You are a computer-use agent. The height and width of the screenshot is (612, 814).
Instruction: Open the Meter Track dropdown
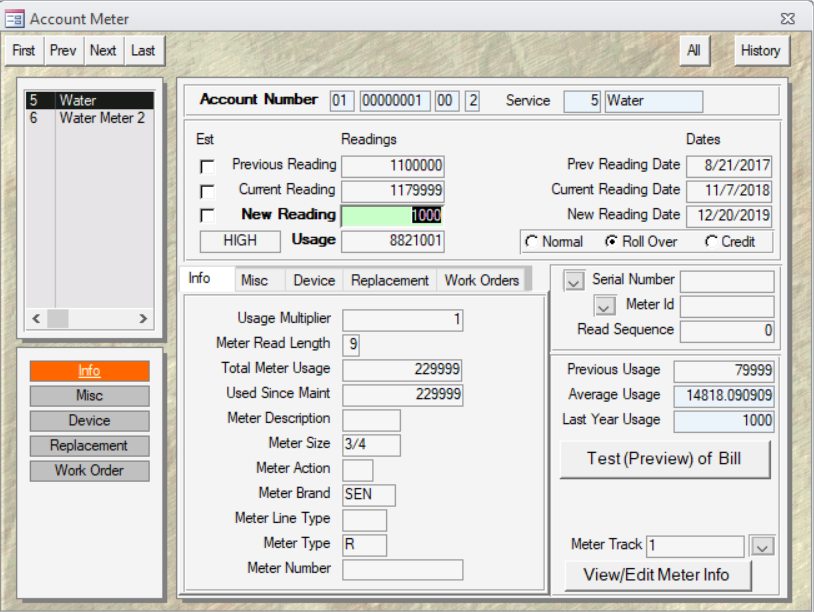761,546
